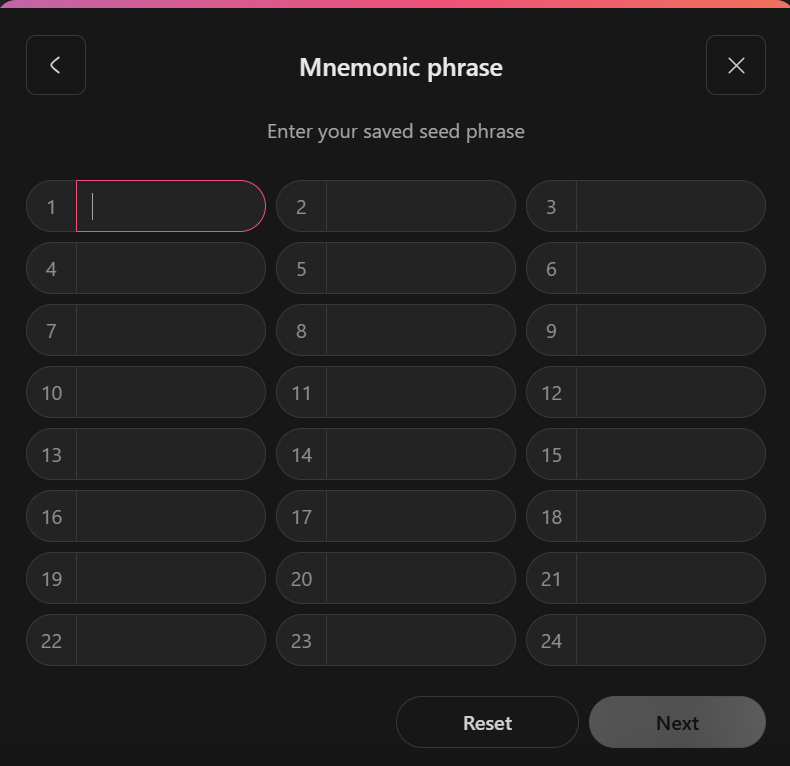Focus seed word input number 5
The image size is (790, 766).
tap(420, 269)
